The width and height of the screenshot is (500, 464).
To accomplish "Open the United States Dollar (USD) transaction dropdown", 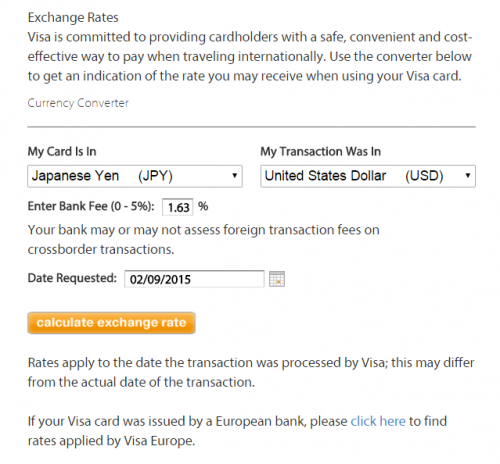I will coord(368,176).
